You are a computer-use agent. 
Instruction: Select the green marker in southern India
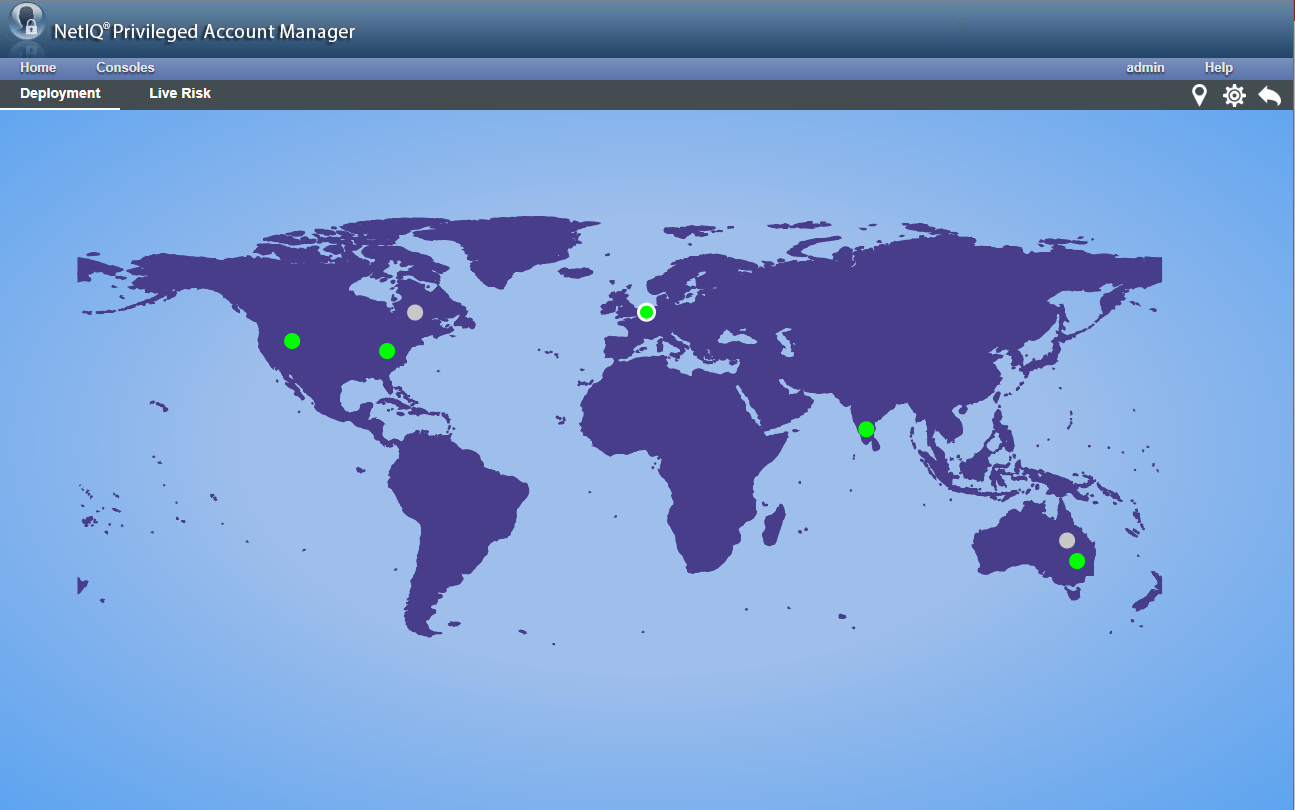point(866,430)
